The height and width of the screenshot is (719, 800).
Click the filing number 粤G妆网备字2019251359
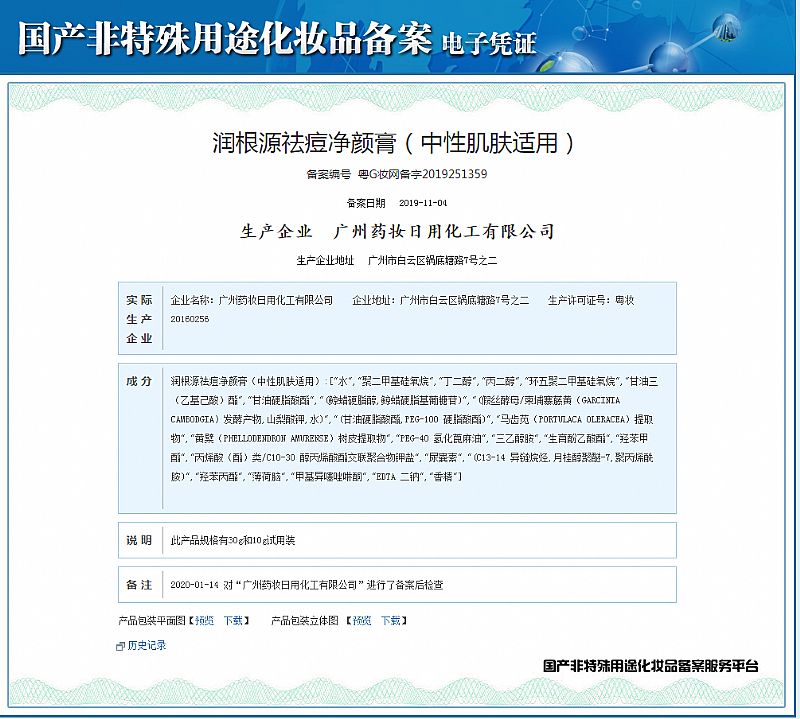tap(422, 174)
